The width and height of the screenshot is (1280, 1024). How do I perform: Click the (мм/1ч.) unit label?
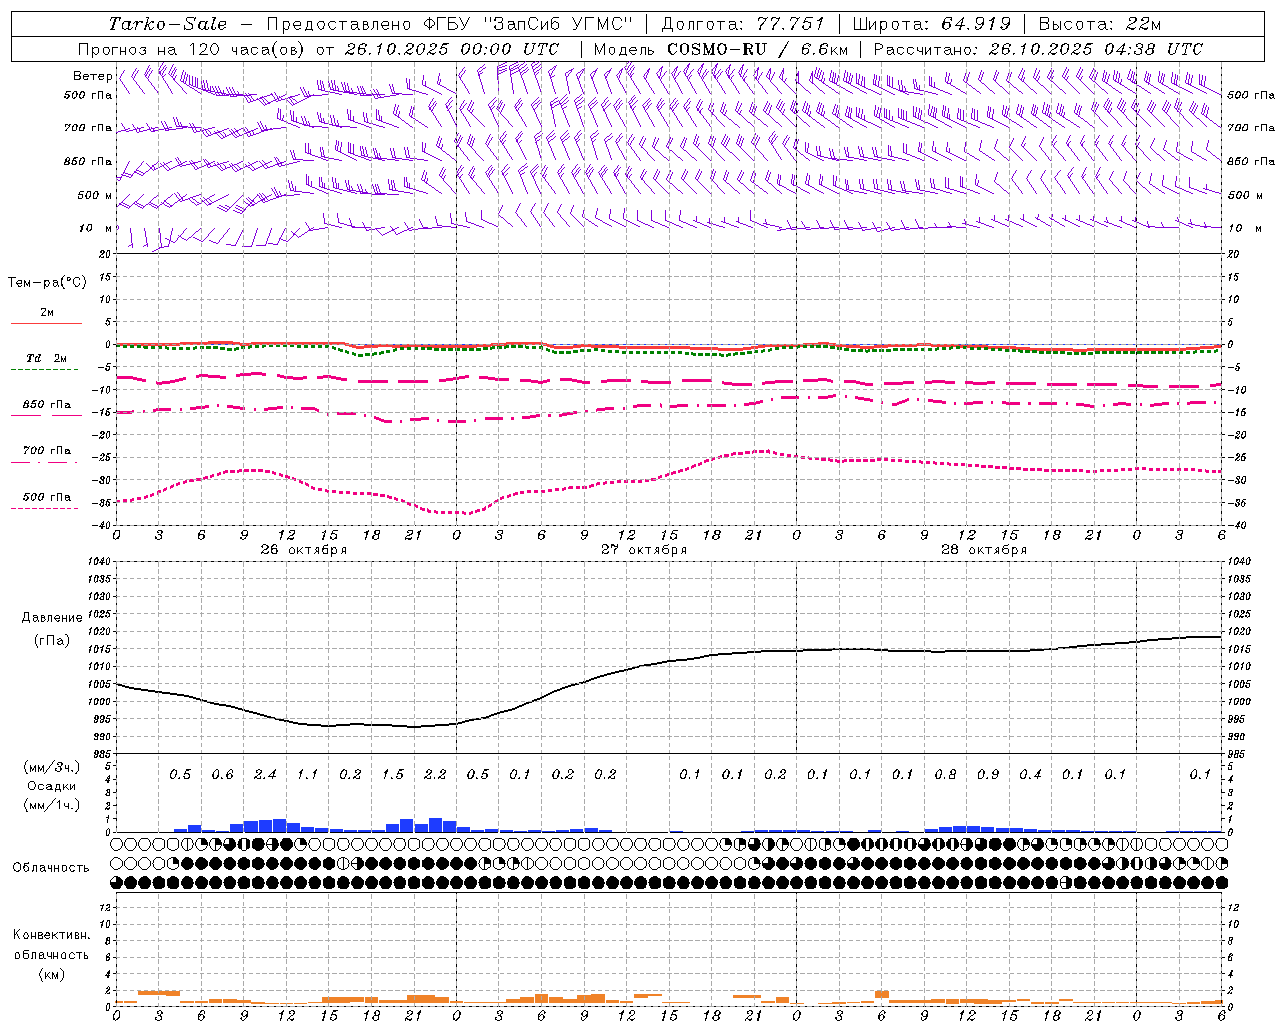click(x=51, y=806)
